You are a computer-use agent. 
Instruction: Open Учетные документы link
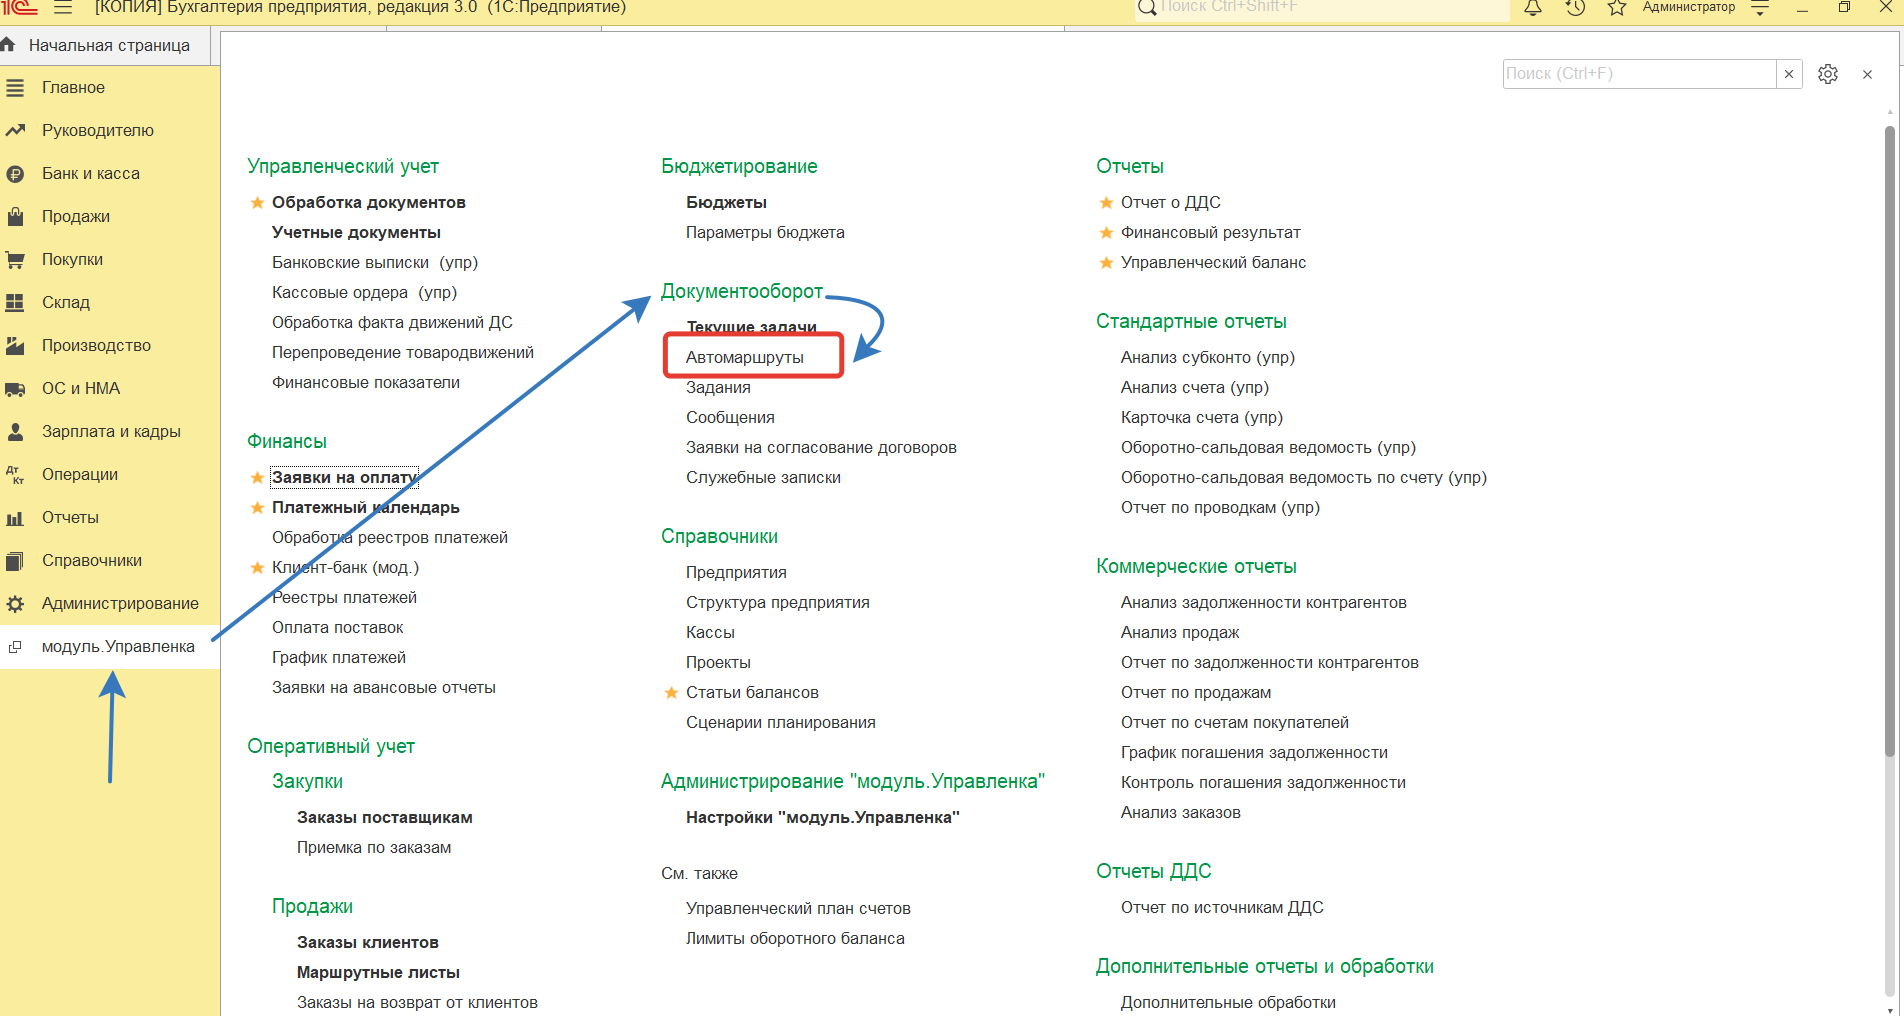[x=356, y=233]
